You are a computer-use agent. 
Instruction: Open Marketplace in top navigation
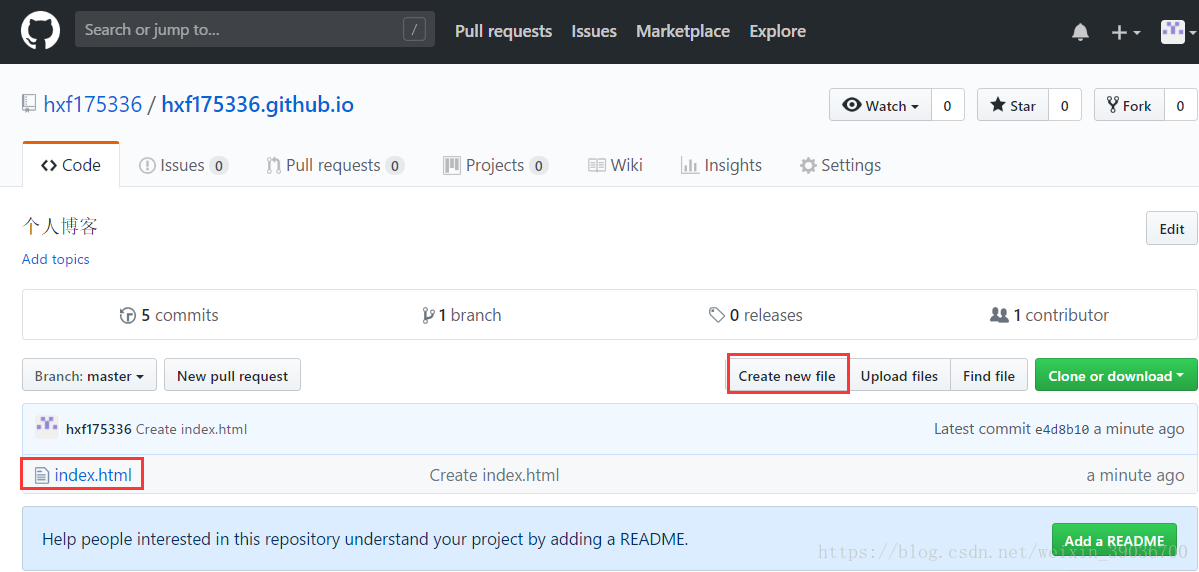[683, 31]
